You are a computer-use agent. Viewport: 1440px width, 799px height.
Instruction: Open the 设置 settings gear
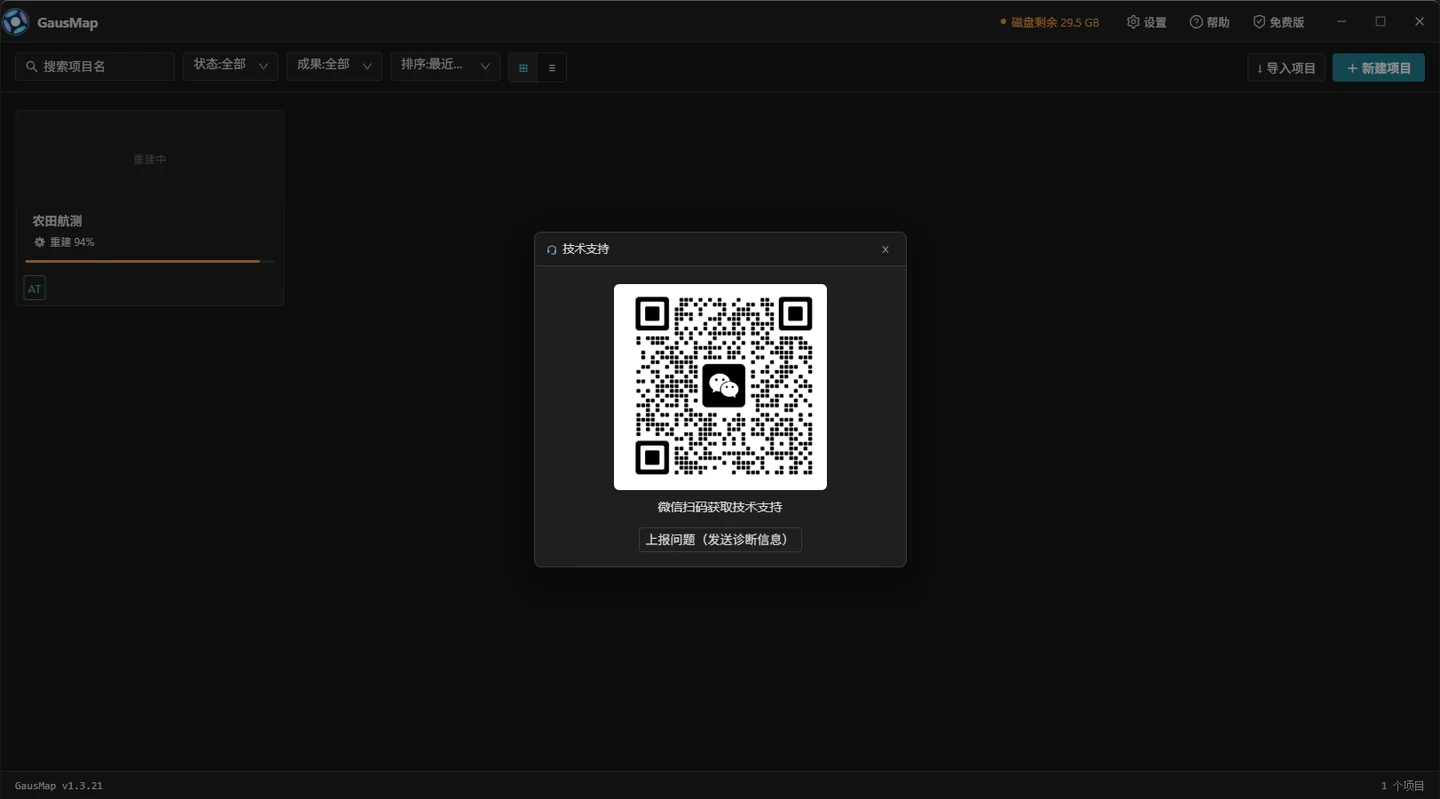point(1147,22)
